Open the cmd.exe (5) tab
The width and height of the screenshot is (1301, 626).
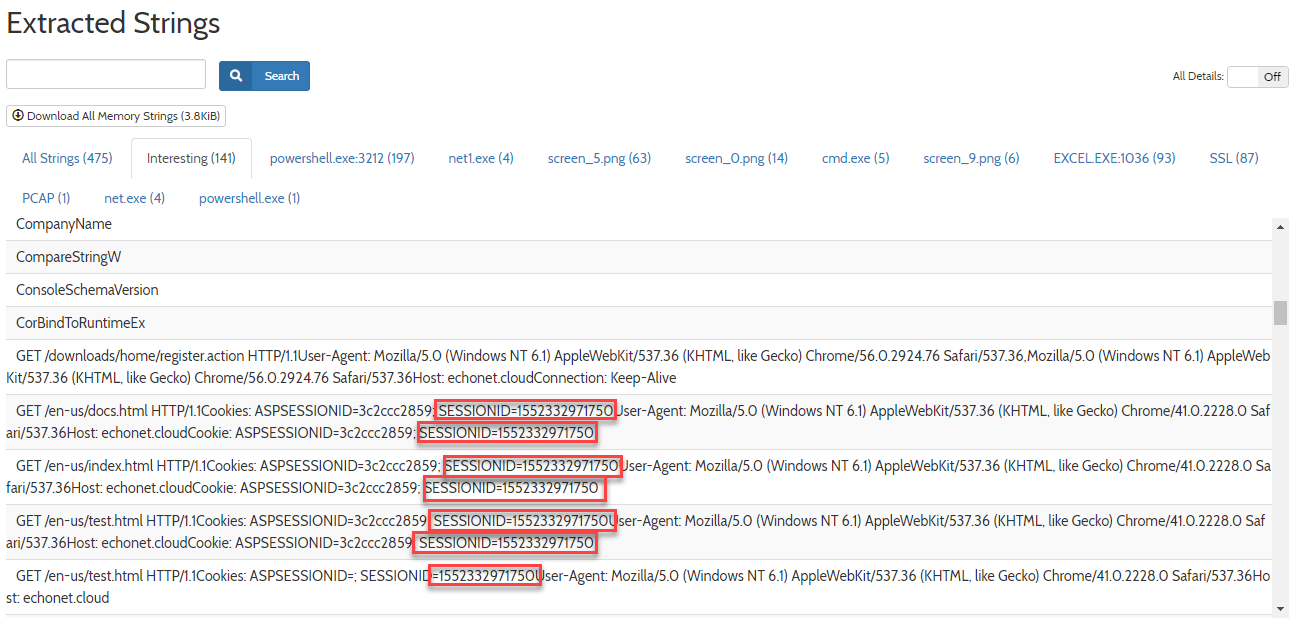click(855, 158)
